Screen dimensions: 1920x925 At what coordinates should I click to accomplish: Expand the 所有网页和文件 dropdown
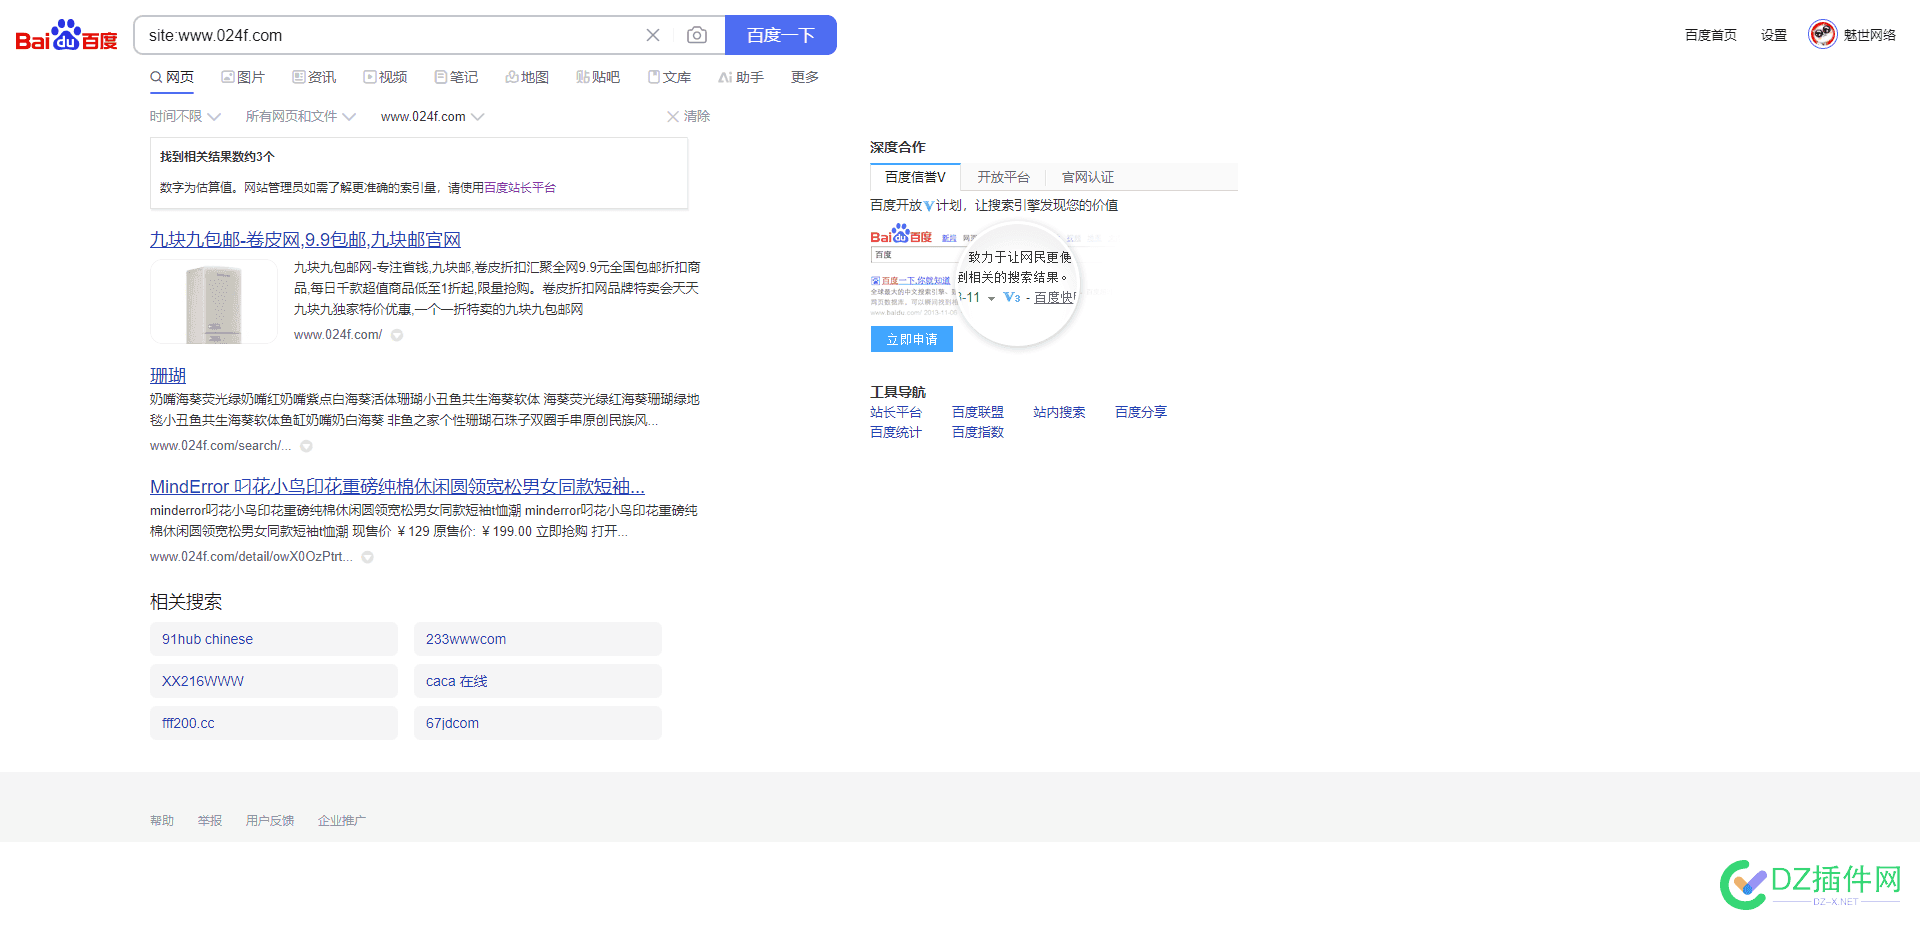tap(300, 116)
